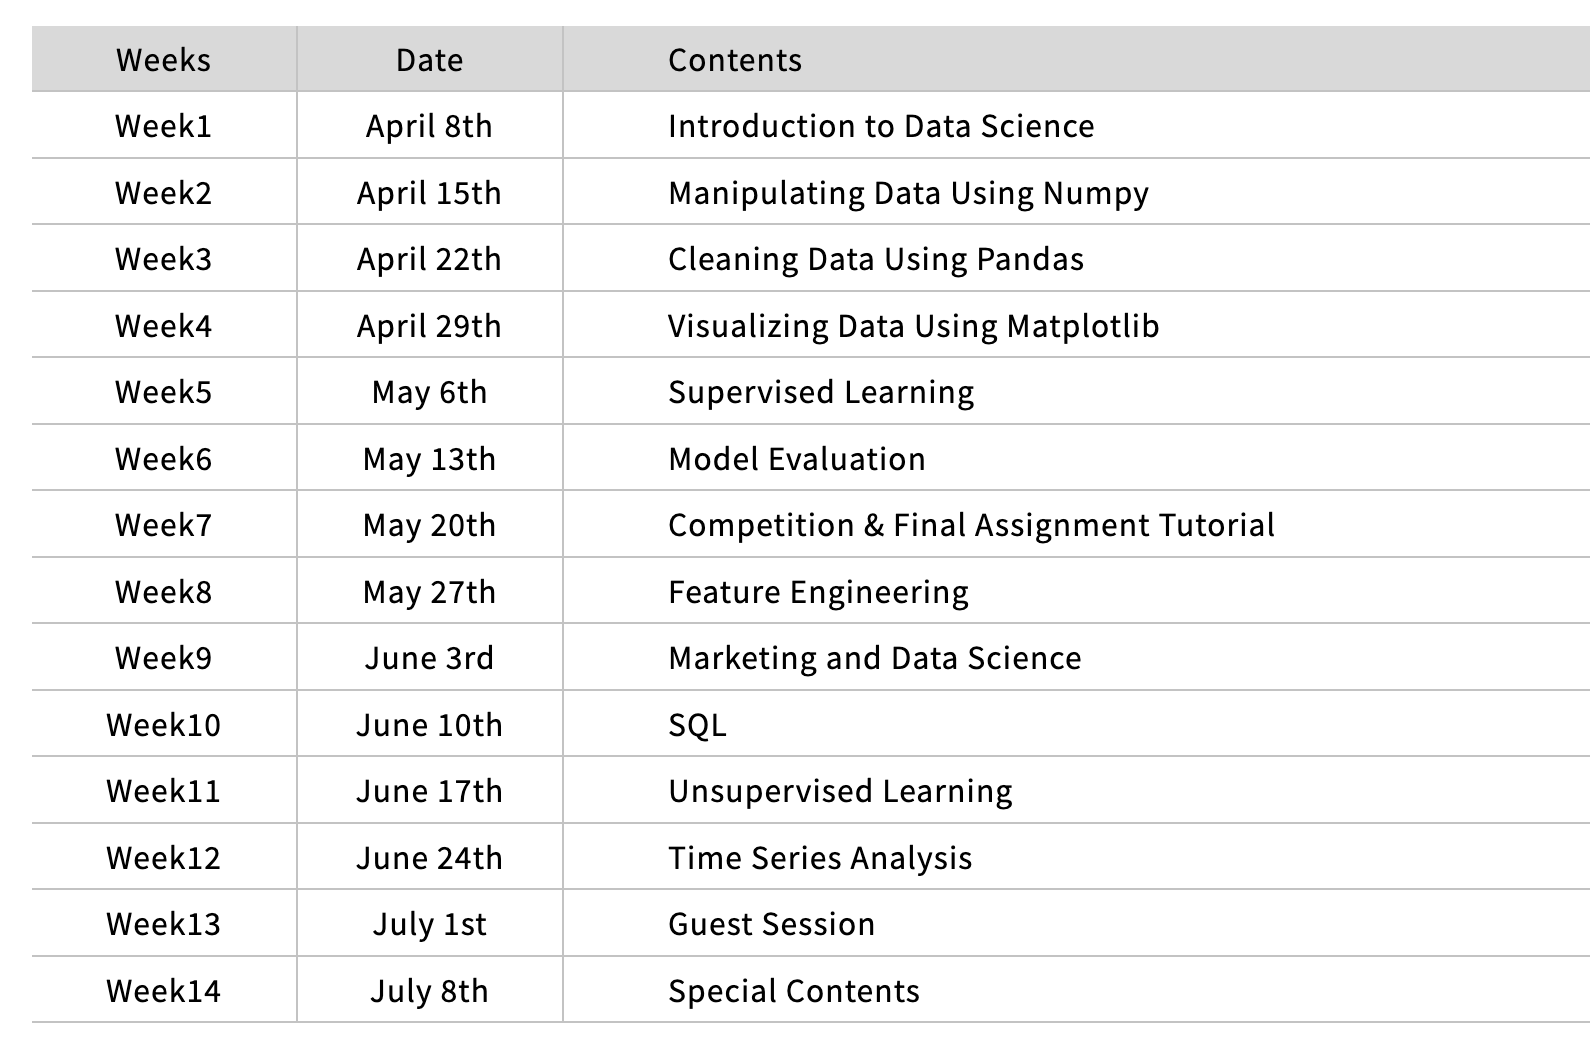1590x1046 pixels.
Task: Click the Contents column header
Action: [735, 60]
